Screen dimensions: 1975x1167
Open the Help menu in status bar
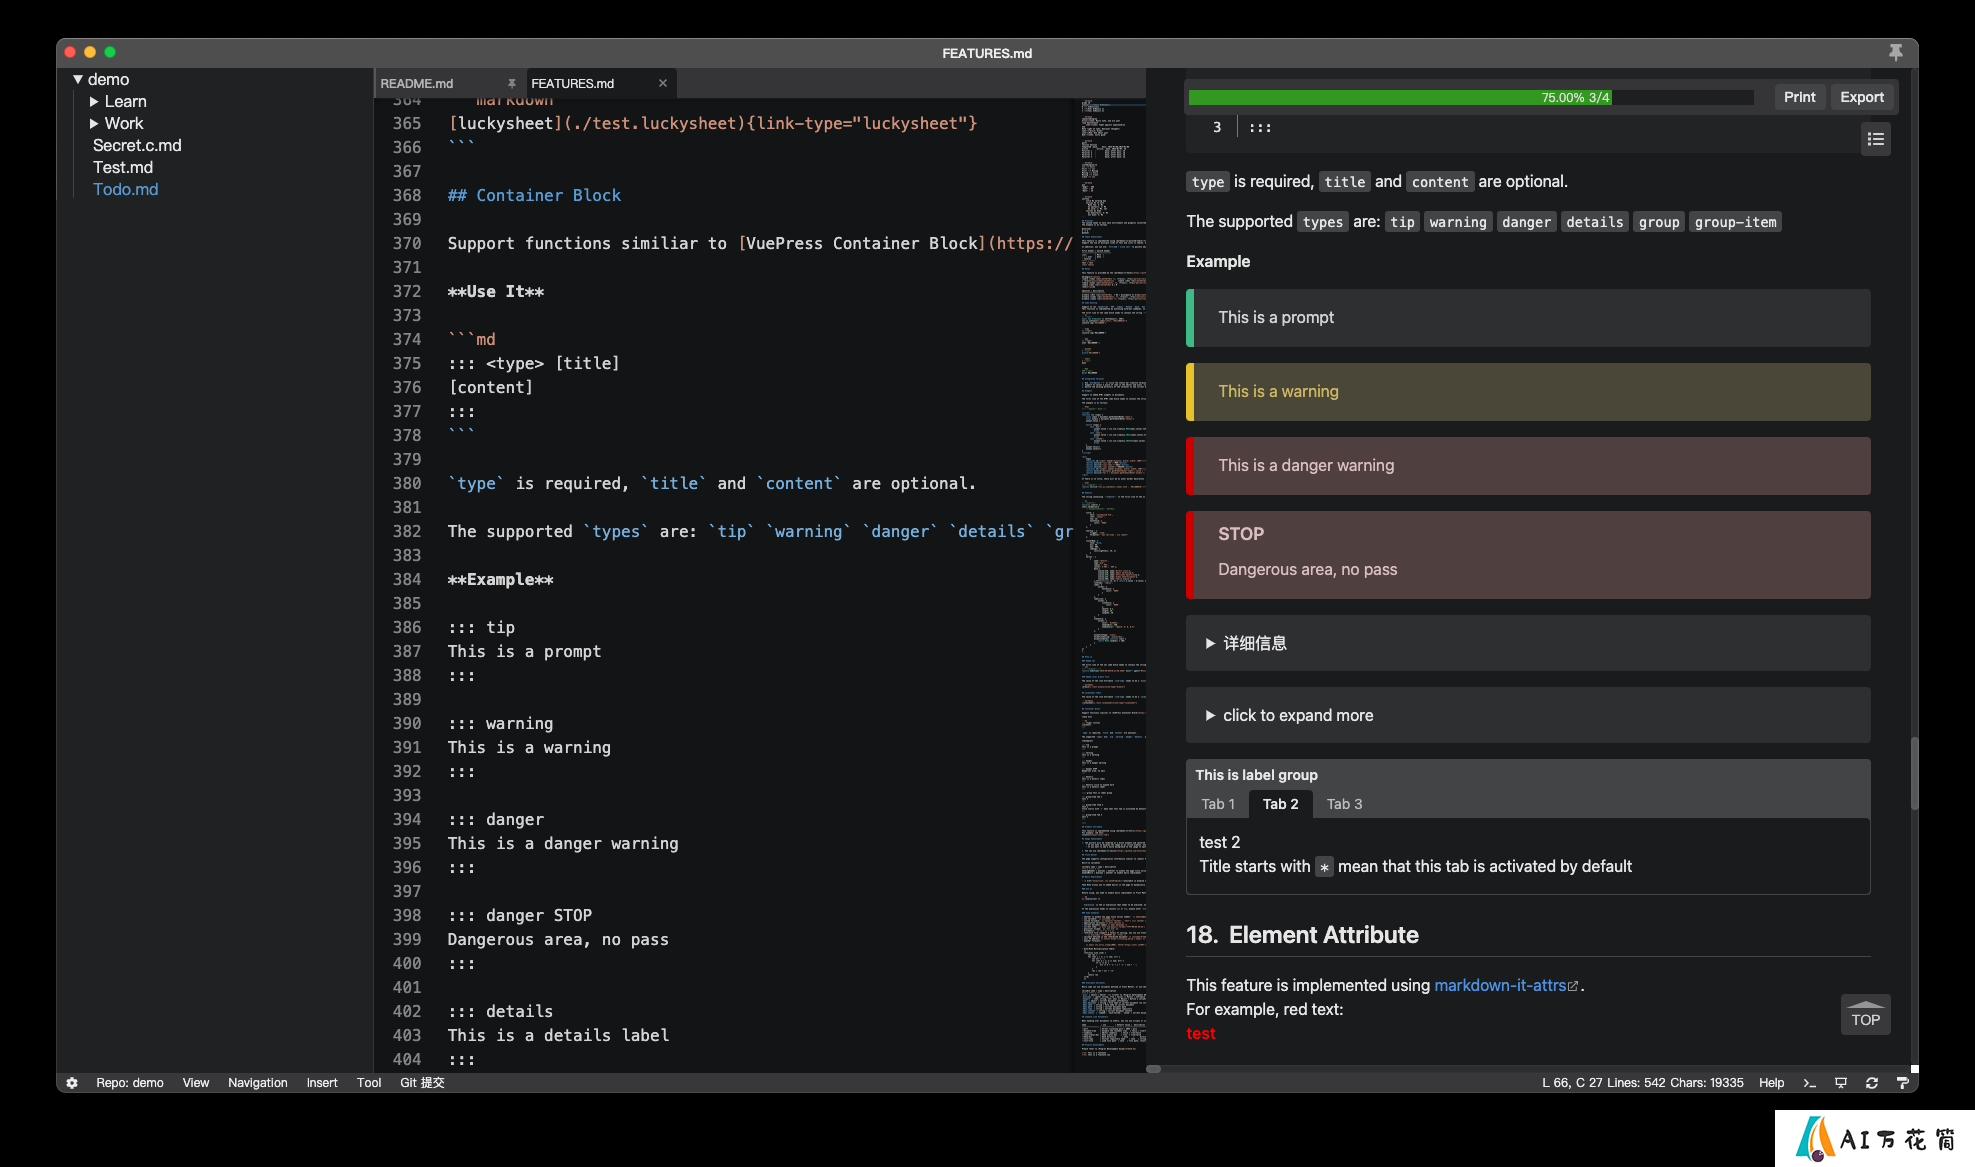[x=1771, y=1083]
